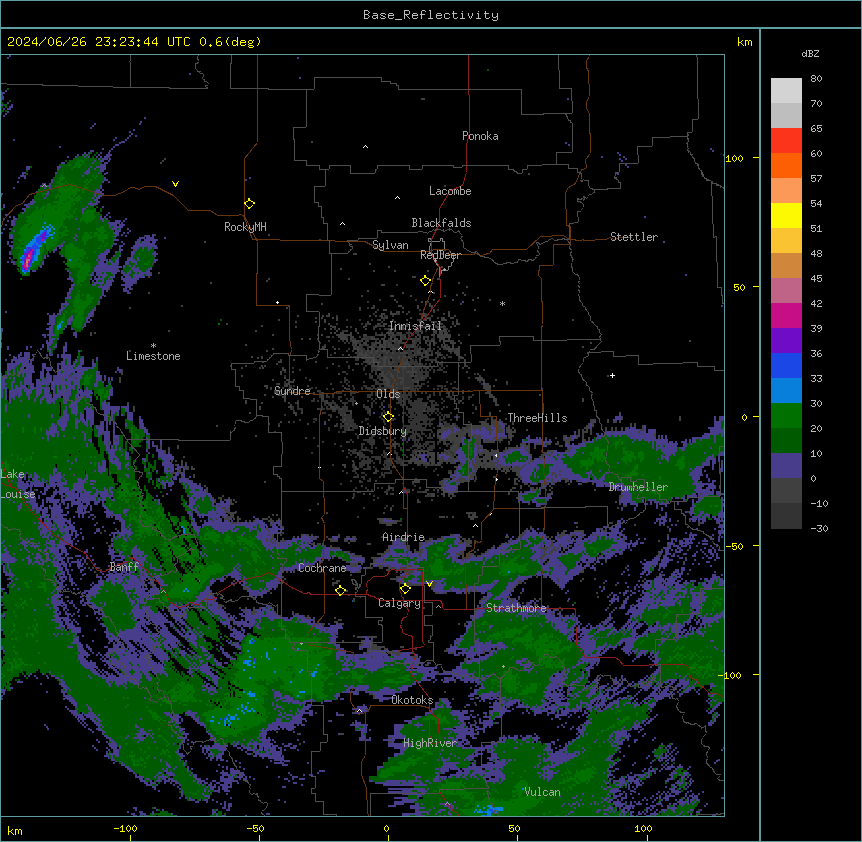Click the yellow diamond marker above Calgary label
The height and width of the screenshot is (842, 862).
(405, 589)
